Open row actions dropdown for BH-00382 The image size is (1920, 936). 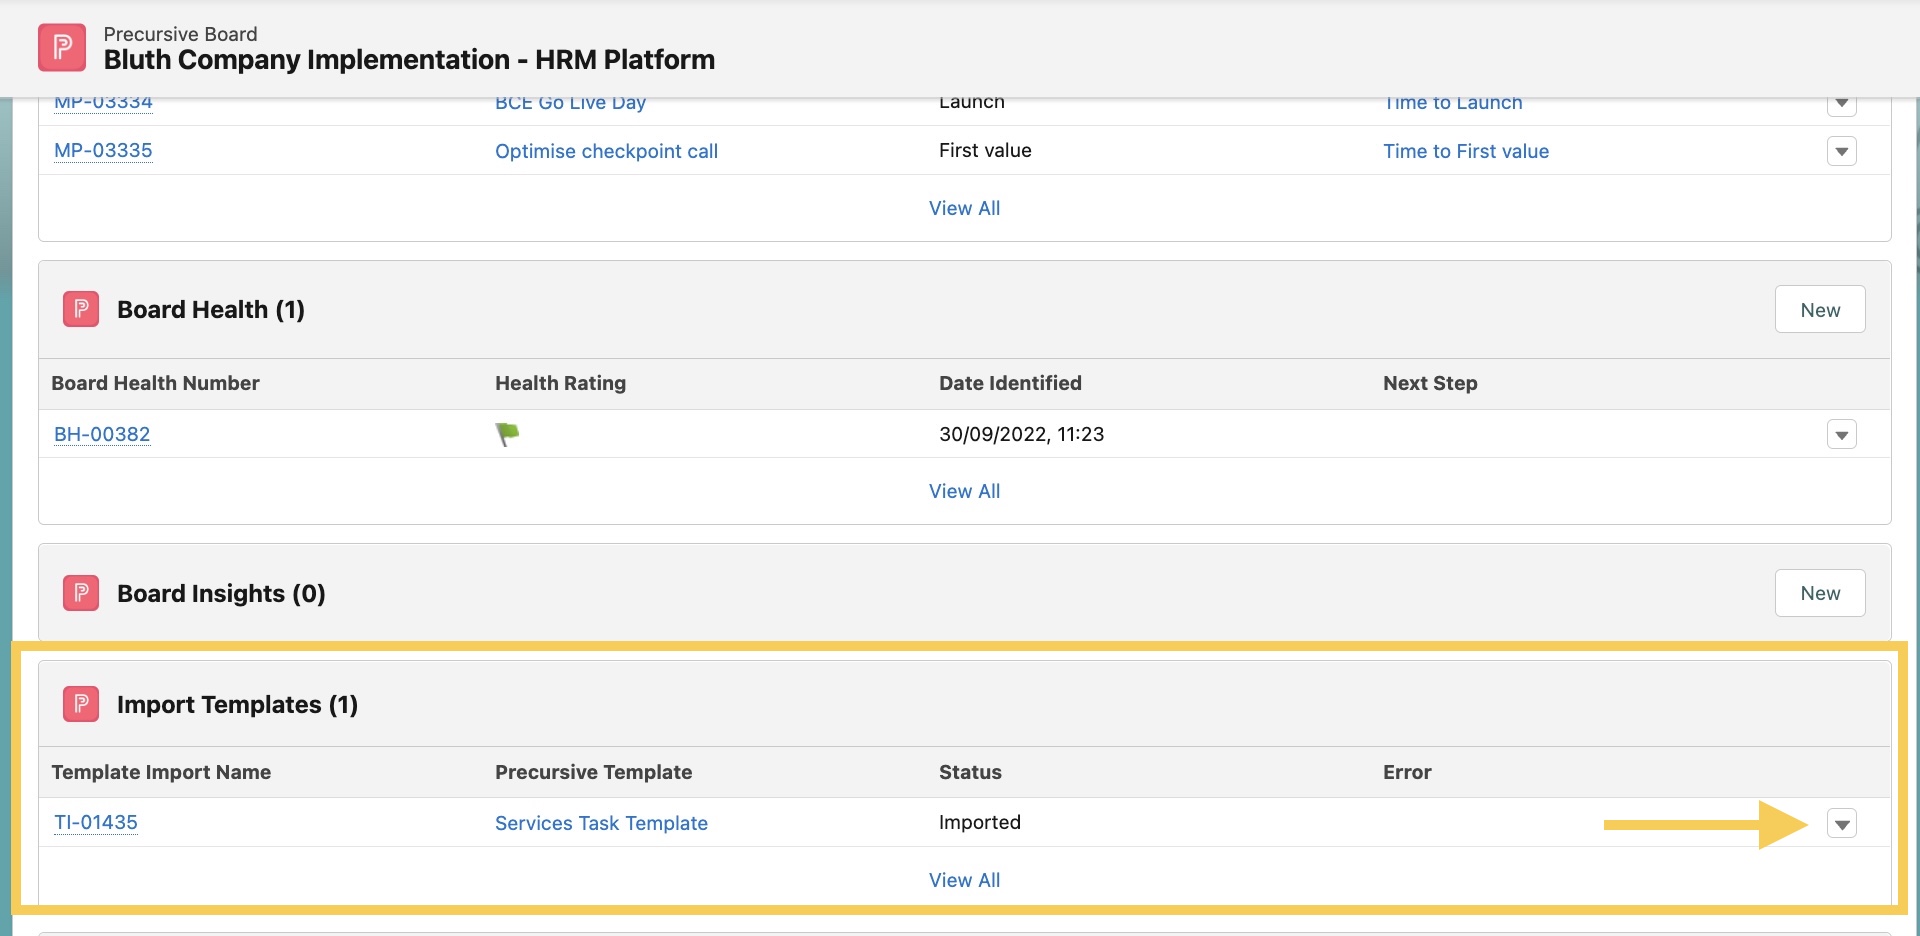(x=1841, y=434)
